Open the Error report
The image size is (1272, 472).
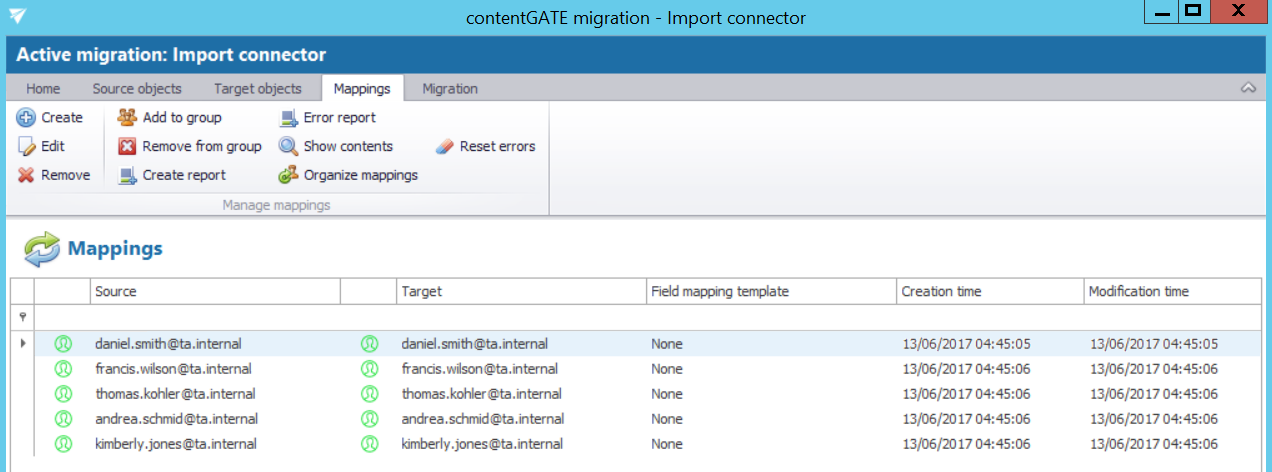click(x=288, y=118)
